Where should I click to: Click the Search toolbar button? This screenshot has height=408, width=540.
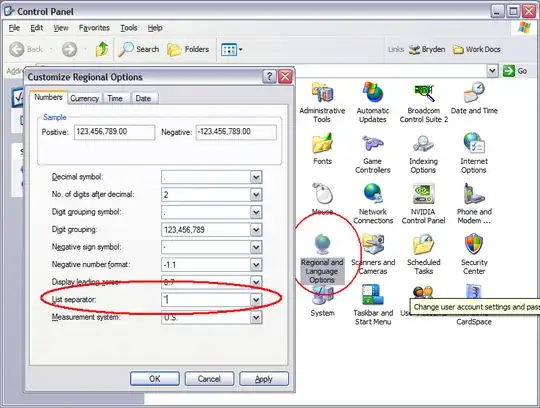[139, 49]
